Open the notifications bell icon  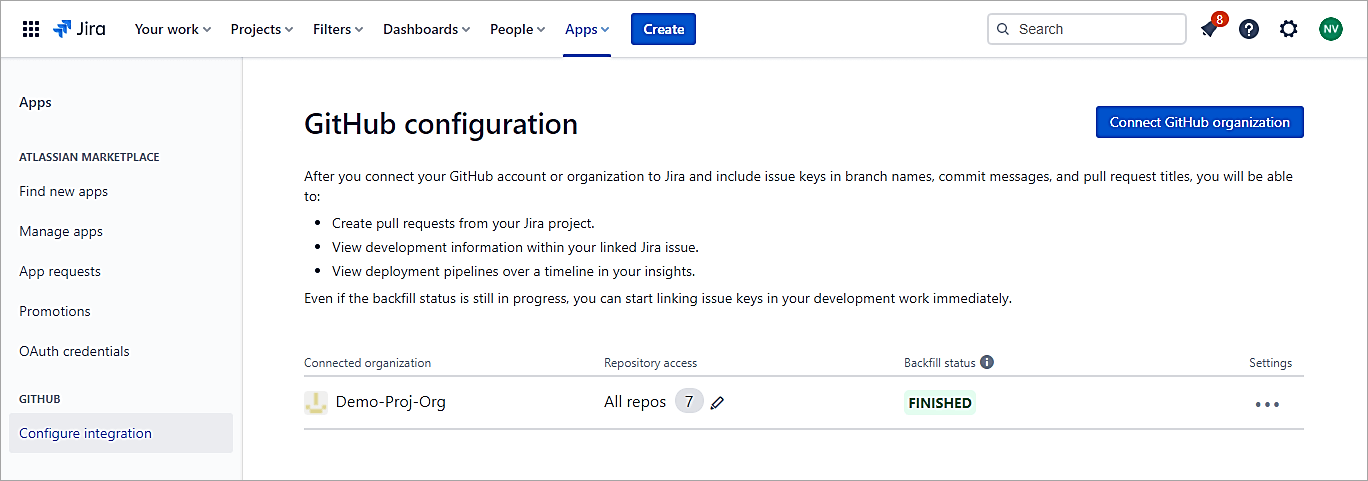1209,30
